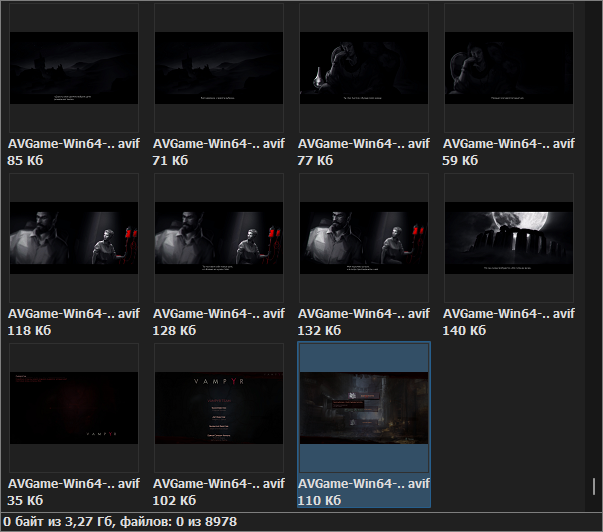Select the 140 Кб Stonehenge moon thumbnail

(509, 238)
